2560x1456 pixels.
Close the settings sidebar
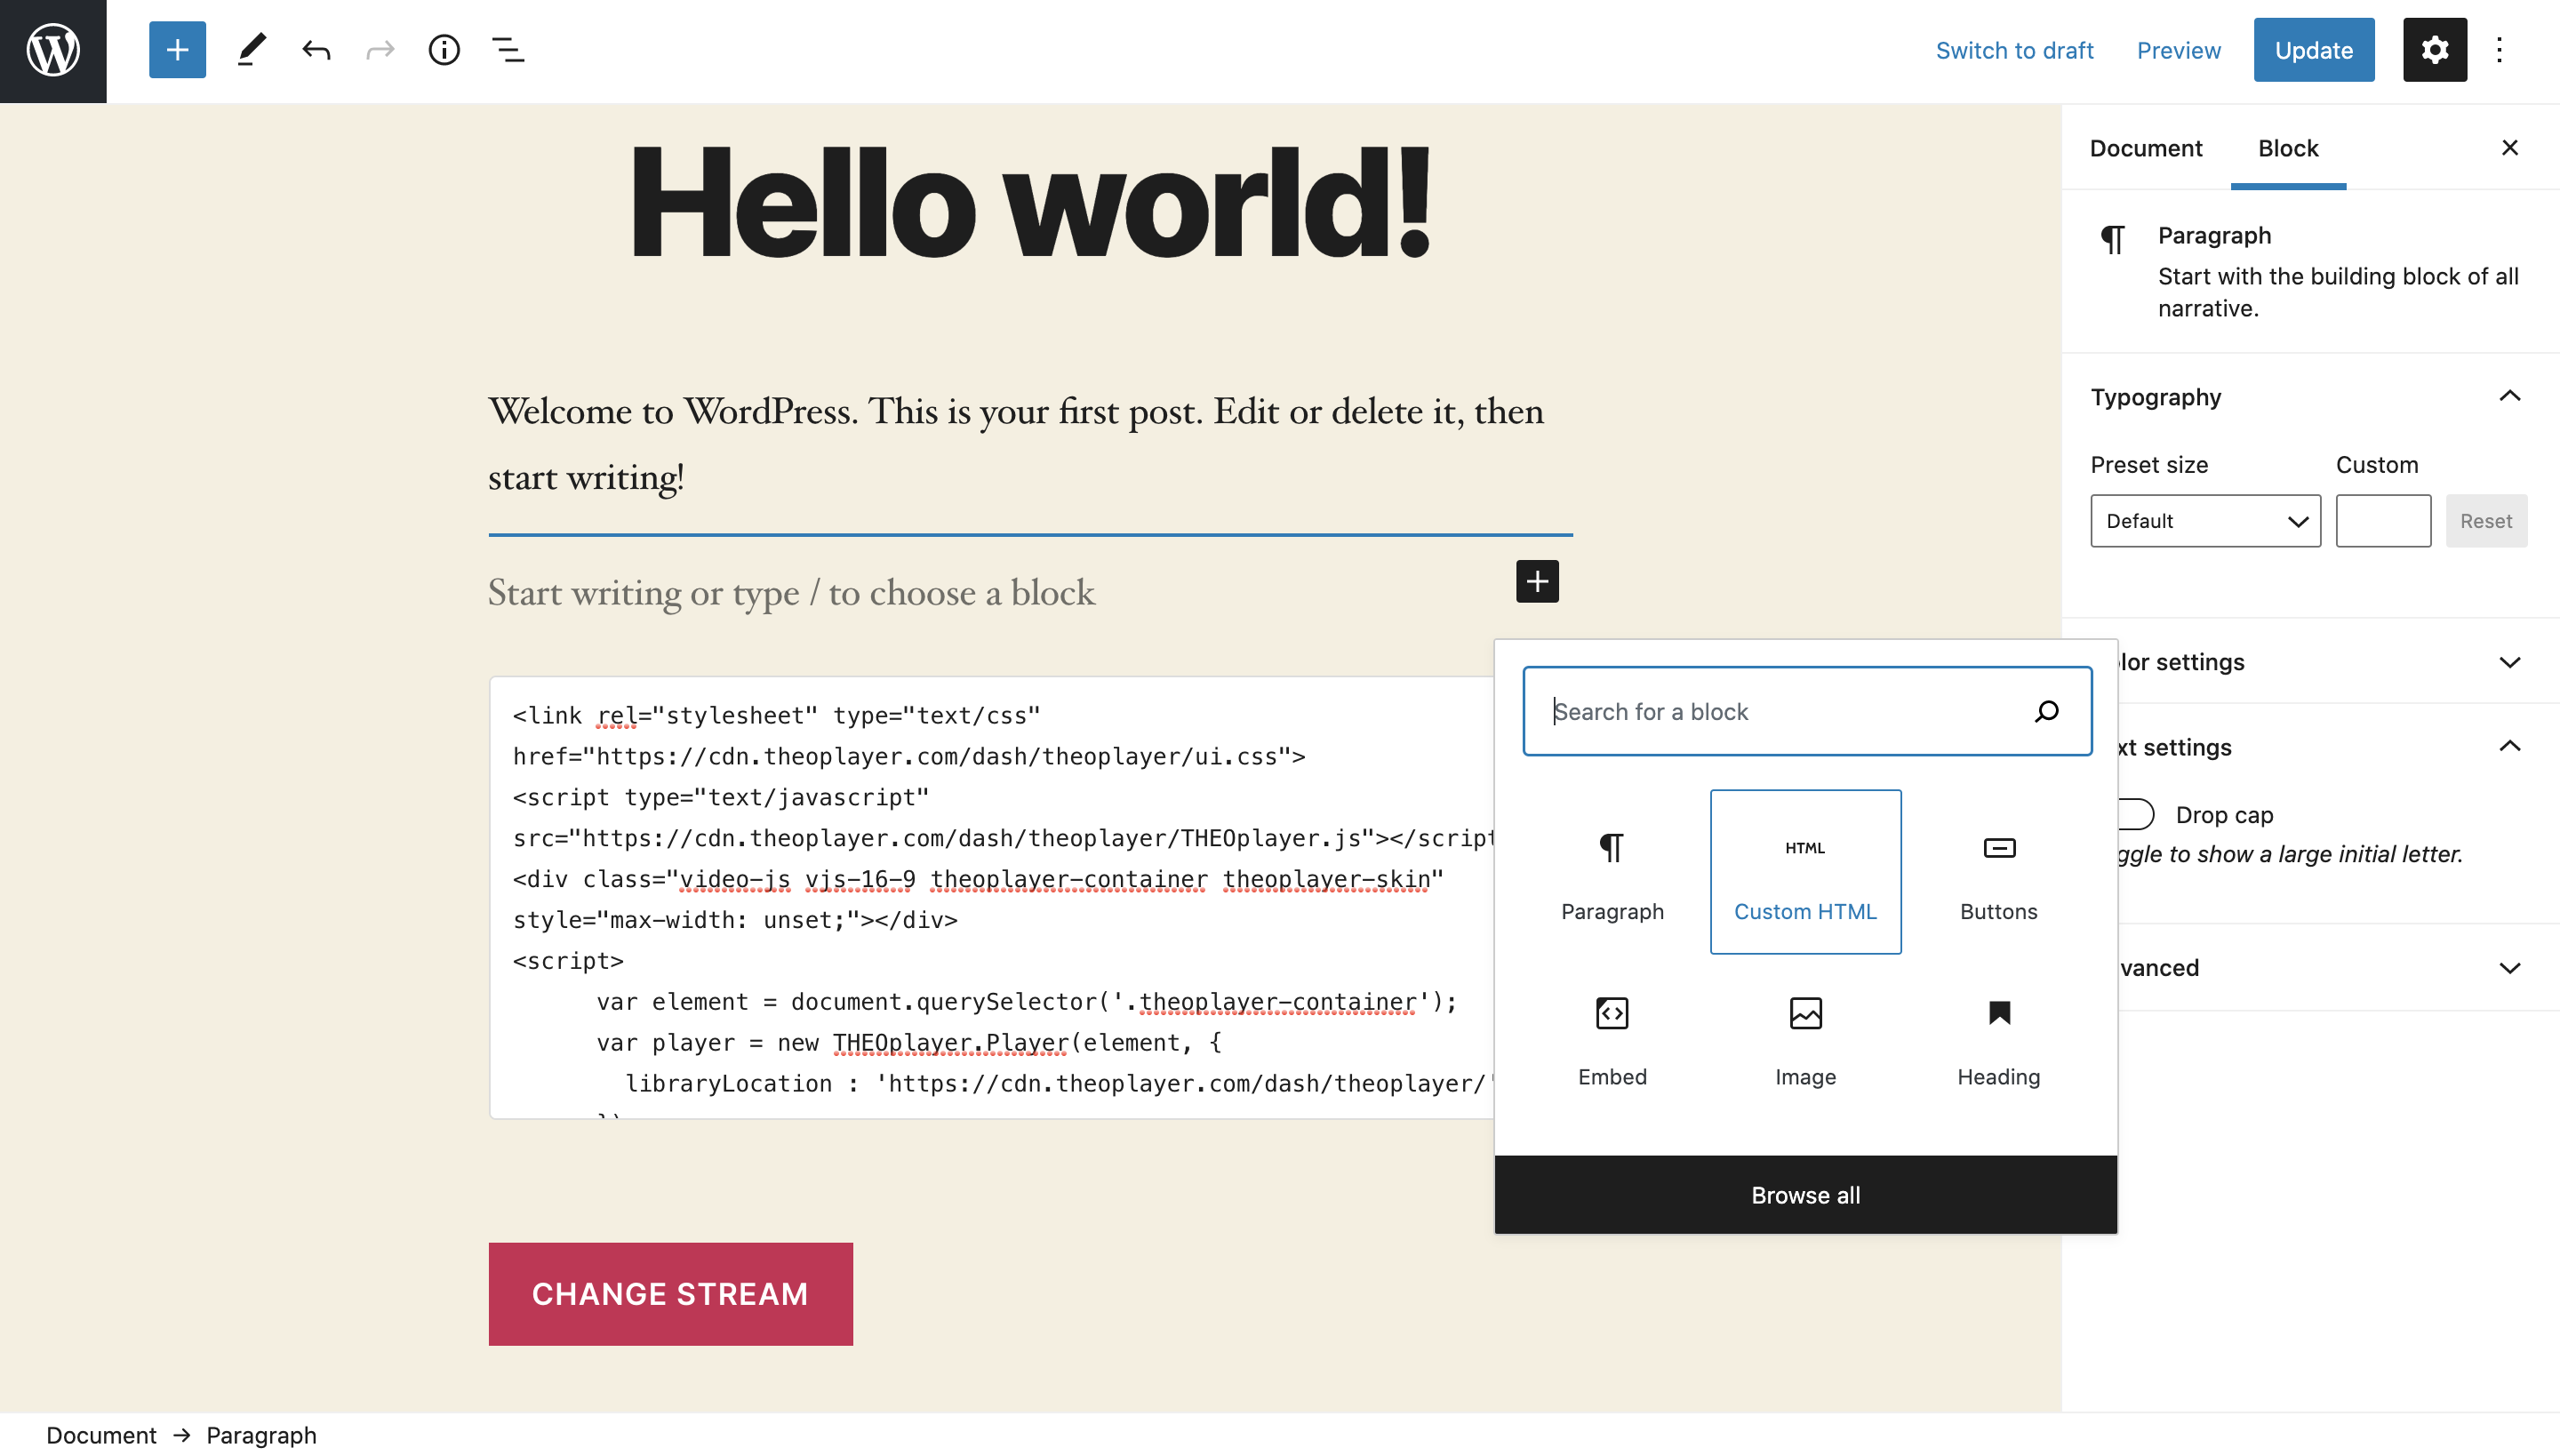[2509, 148]
